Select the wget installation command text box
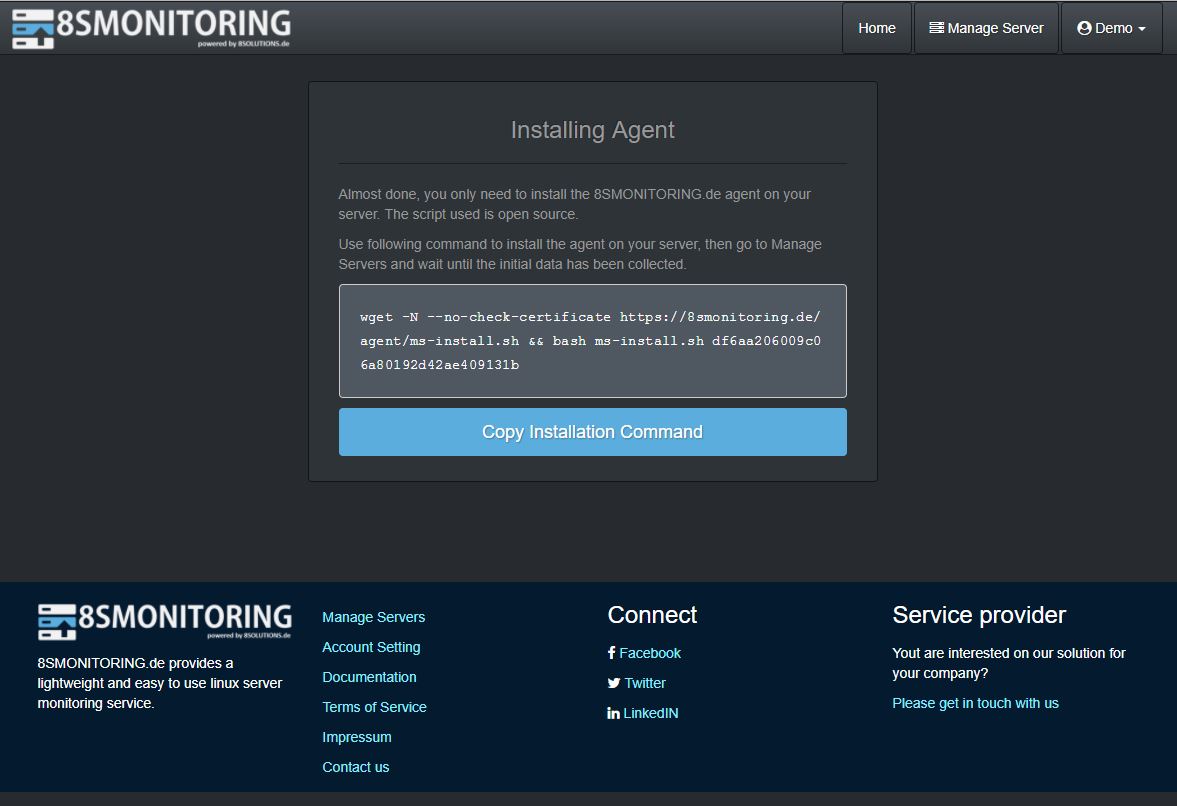The image size is (1177, 806). tap(592, 341)
